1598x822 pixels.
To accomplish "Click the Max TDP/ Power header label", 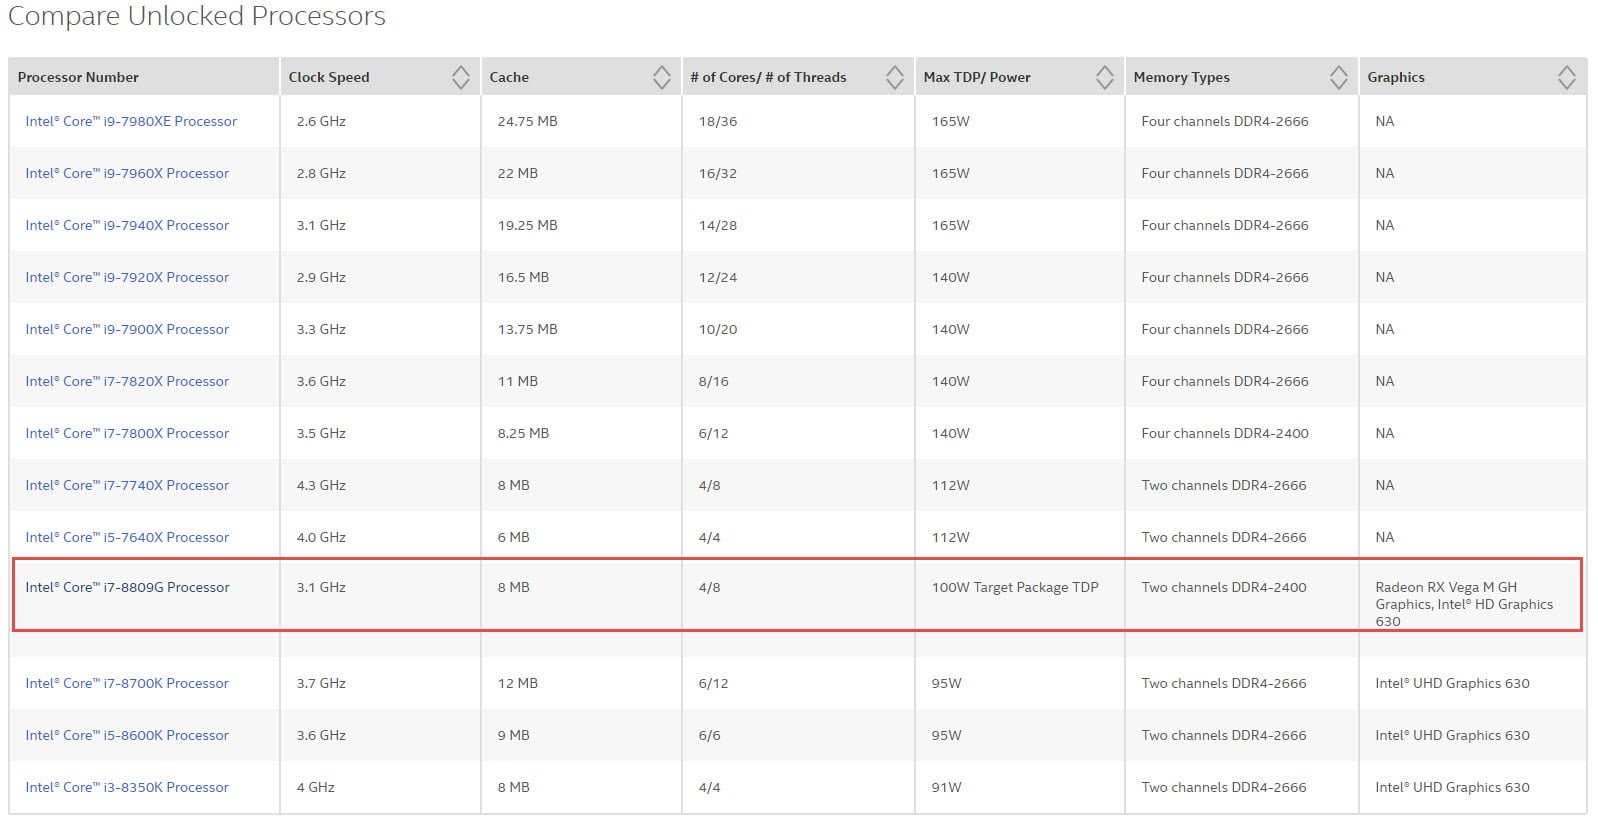I will 977,77.
